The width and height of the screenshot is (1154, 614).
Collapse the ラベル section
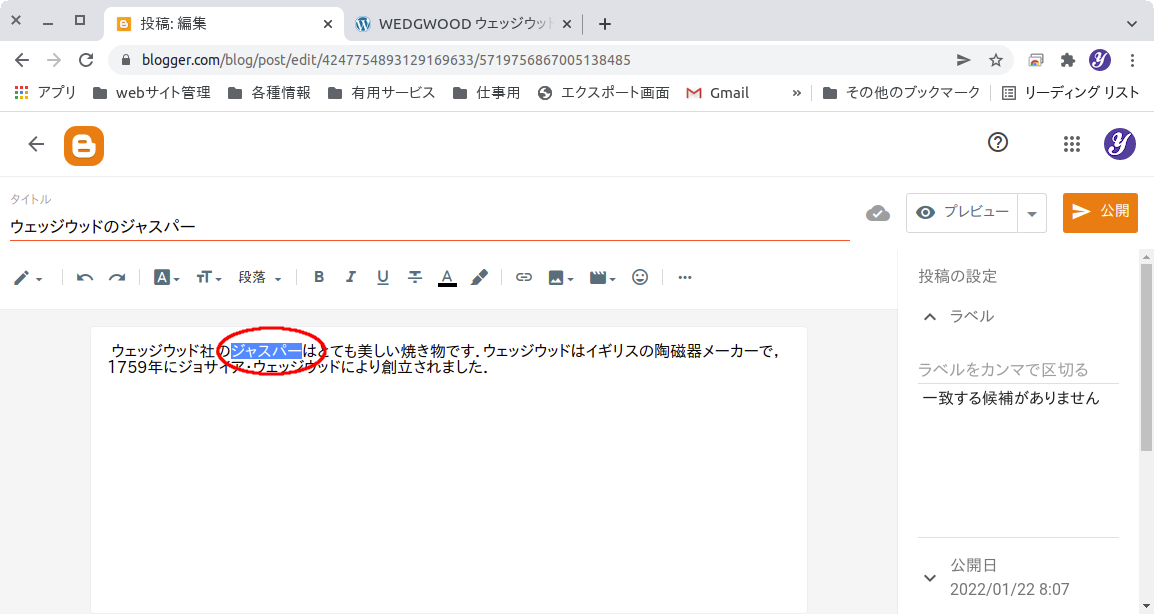(930, 317)
